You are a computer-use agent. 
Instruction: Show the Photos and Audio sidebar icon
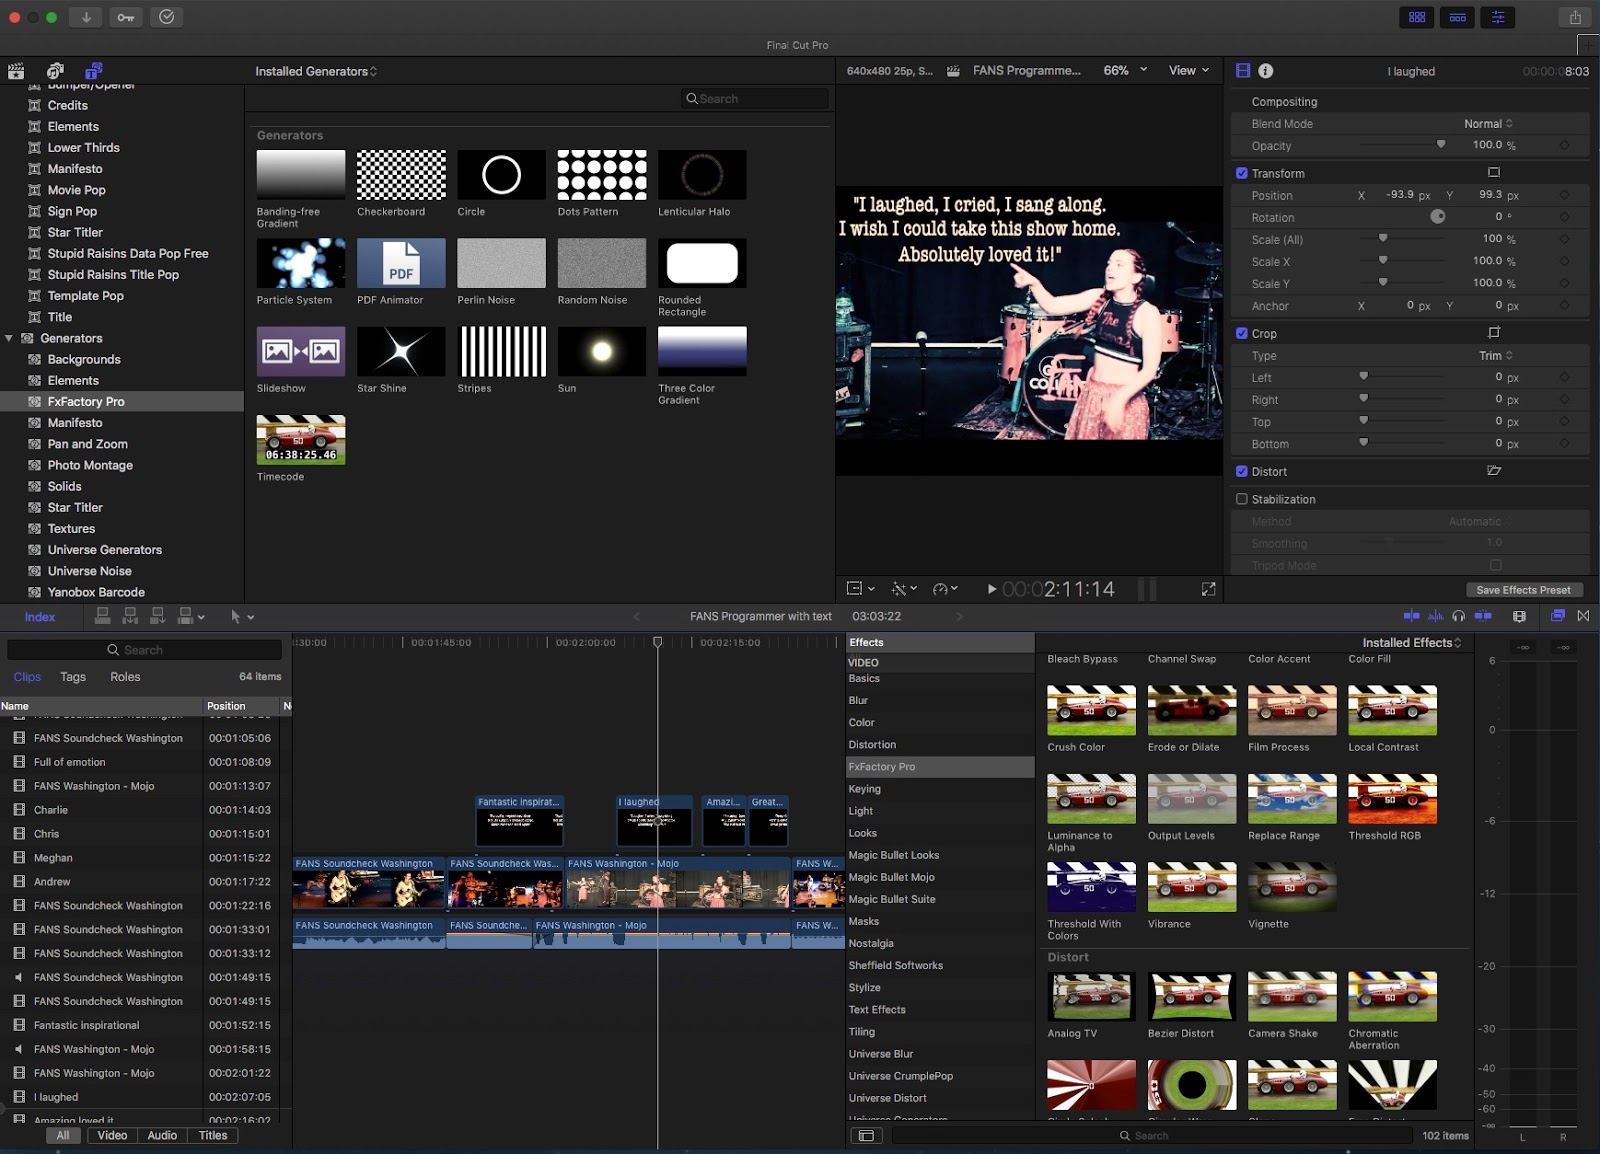click(x=55, y=71)
